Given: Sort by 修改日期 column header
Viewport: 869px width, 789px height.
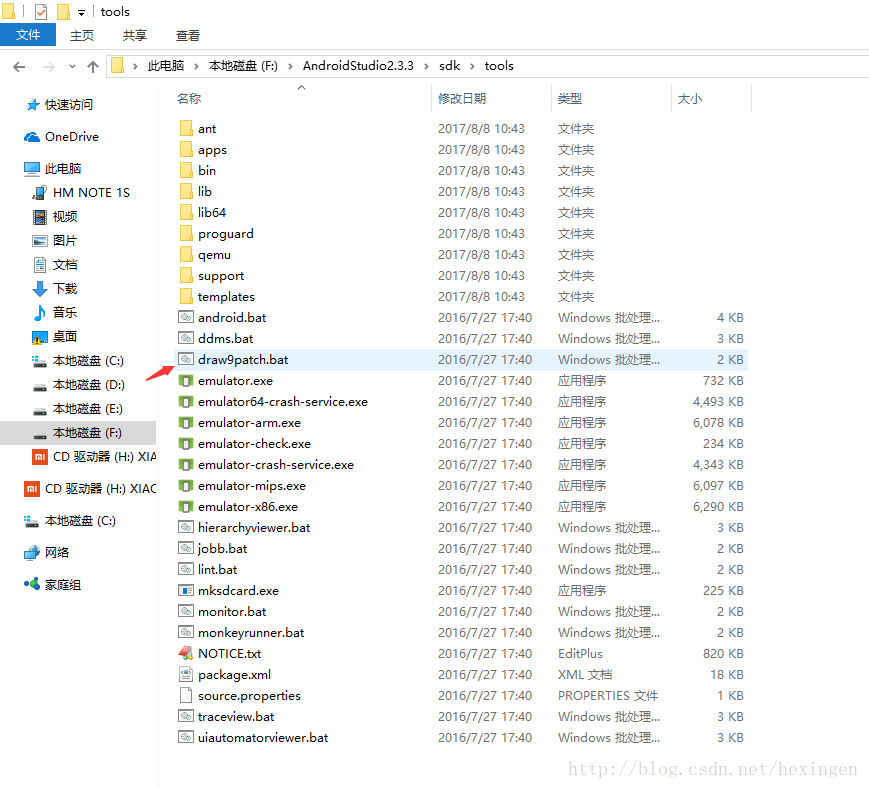Looking at the screenshot, I should [x=462, y=99].
